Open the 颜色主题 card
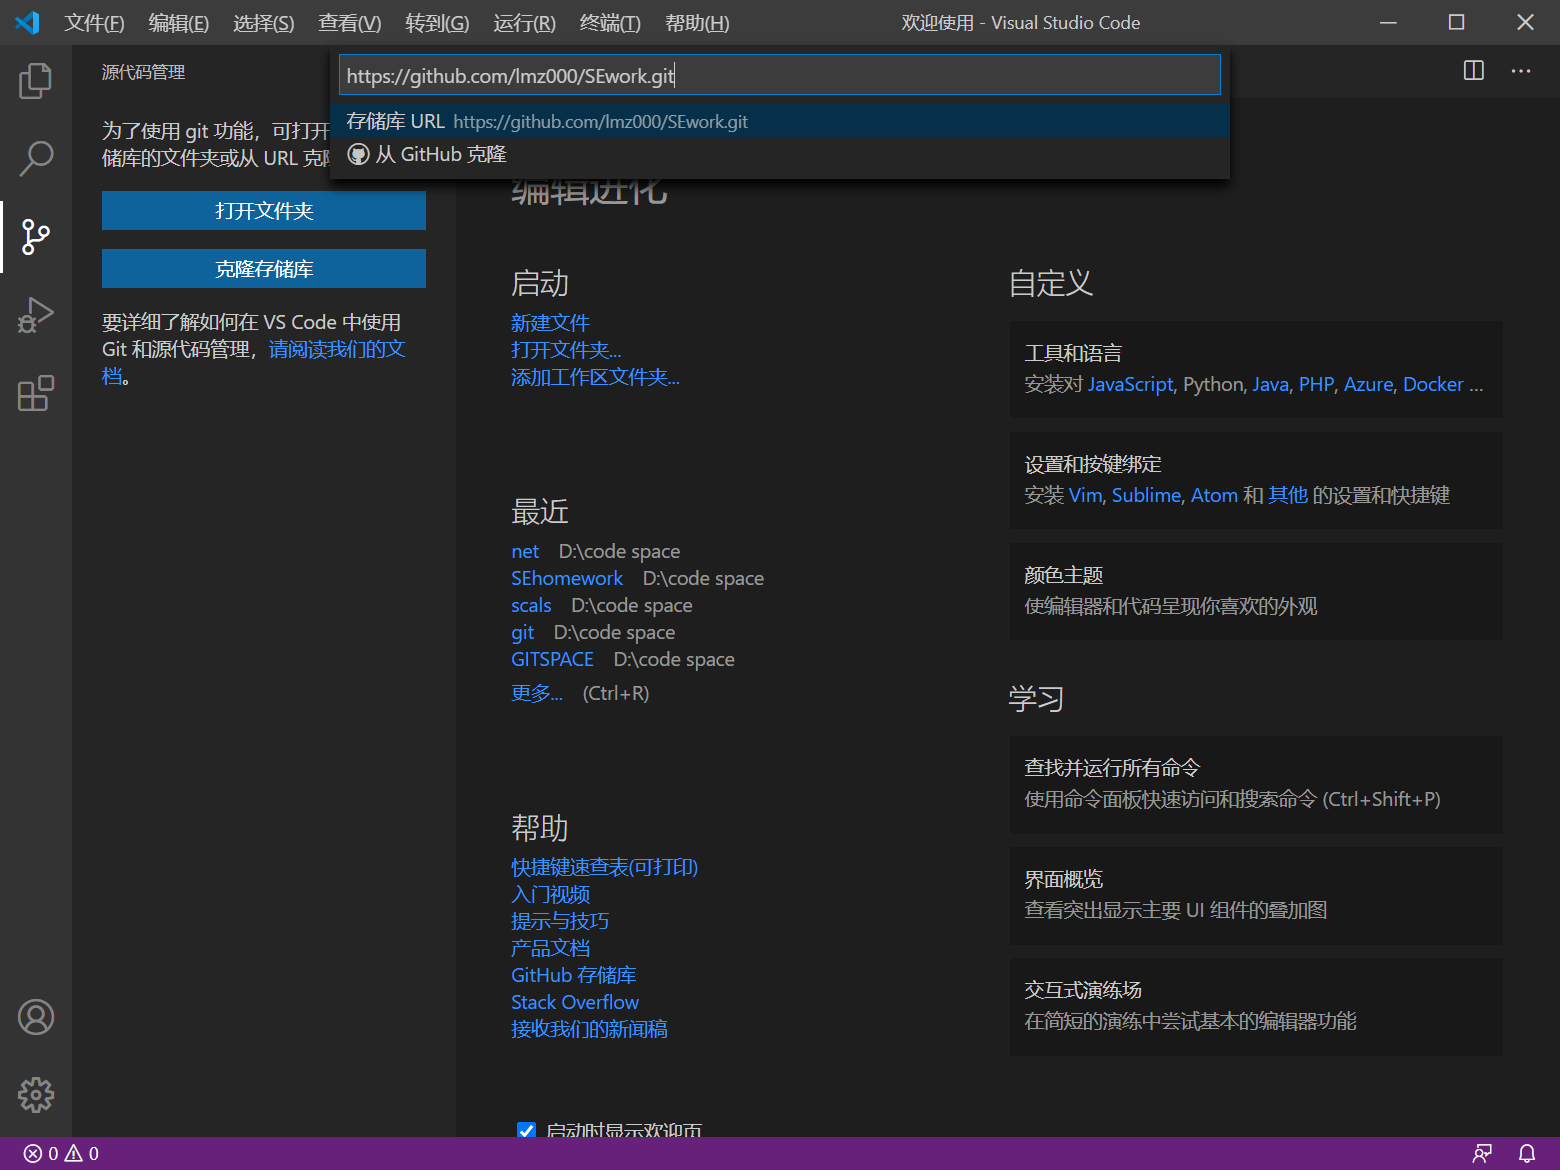The image size is (1560, 1170). pos(1256,591)
